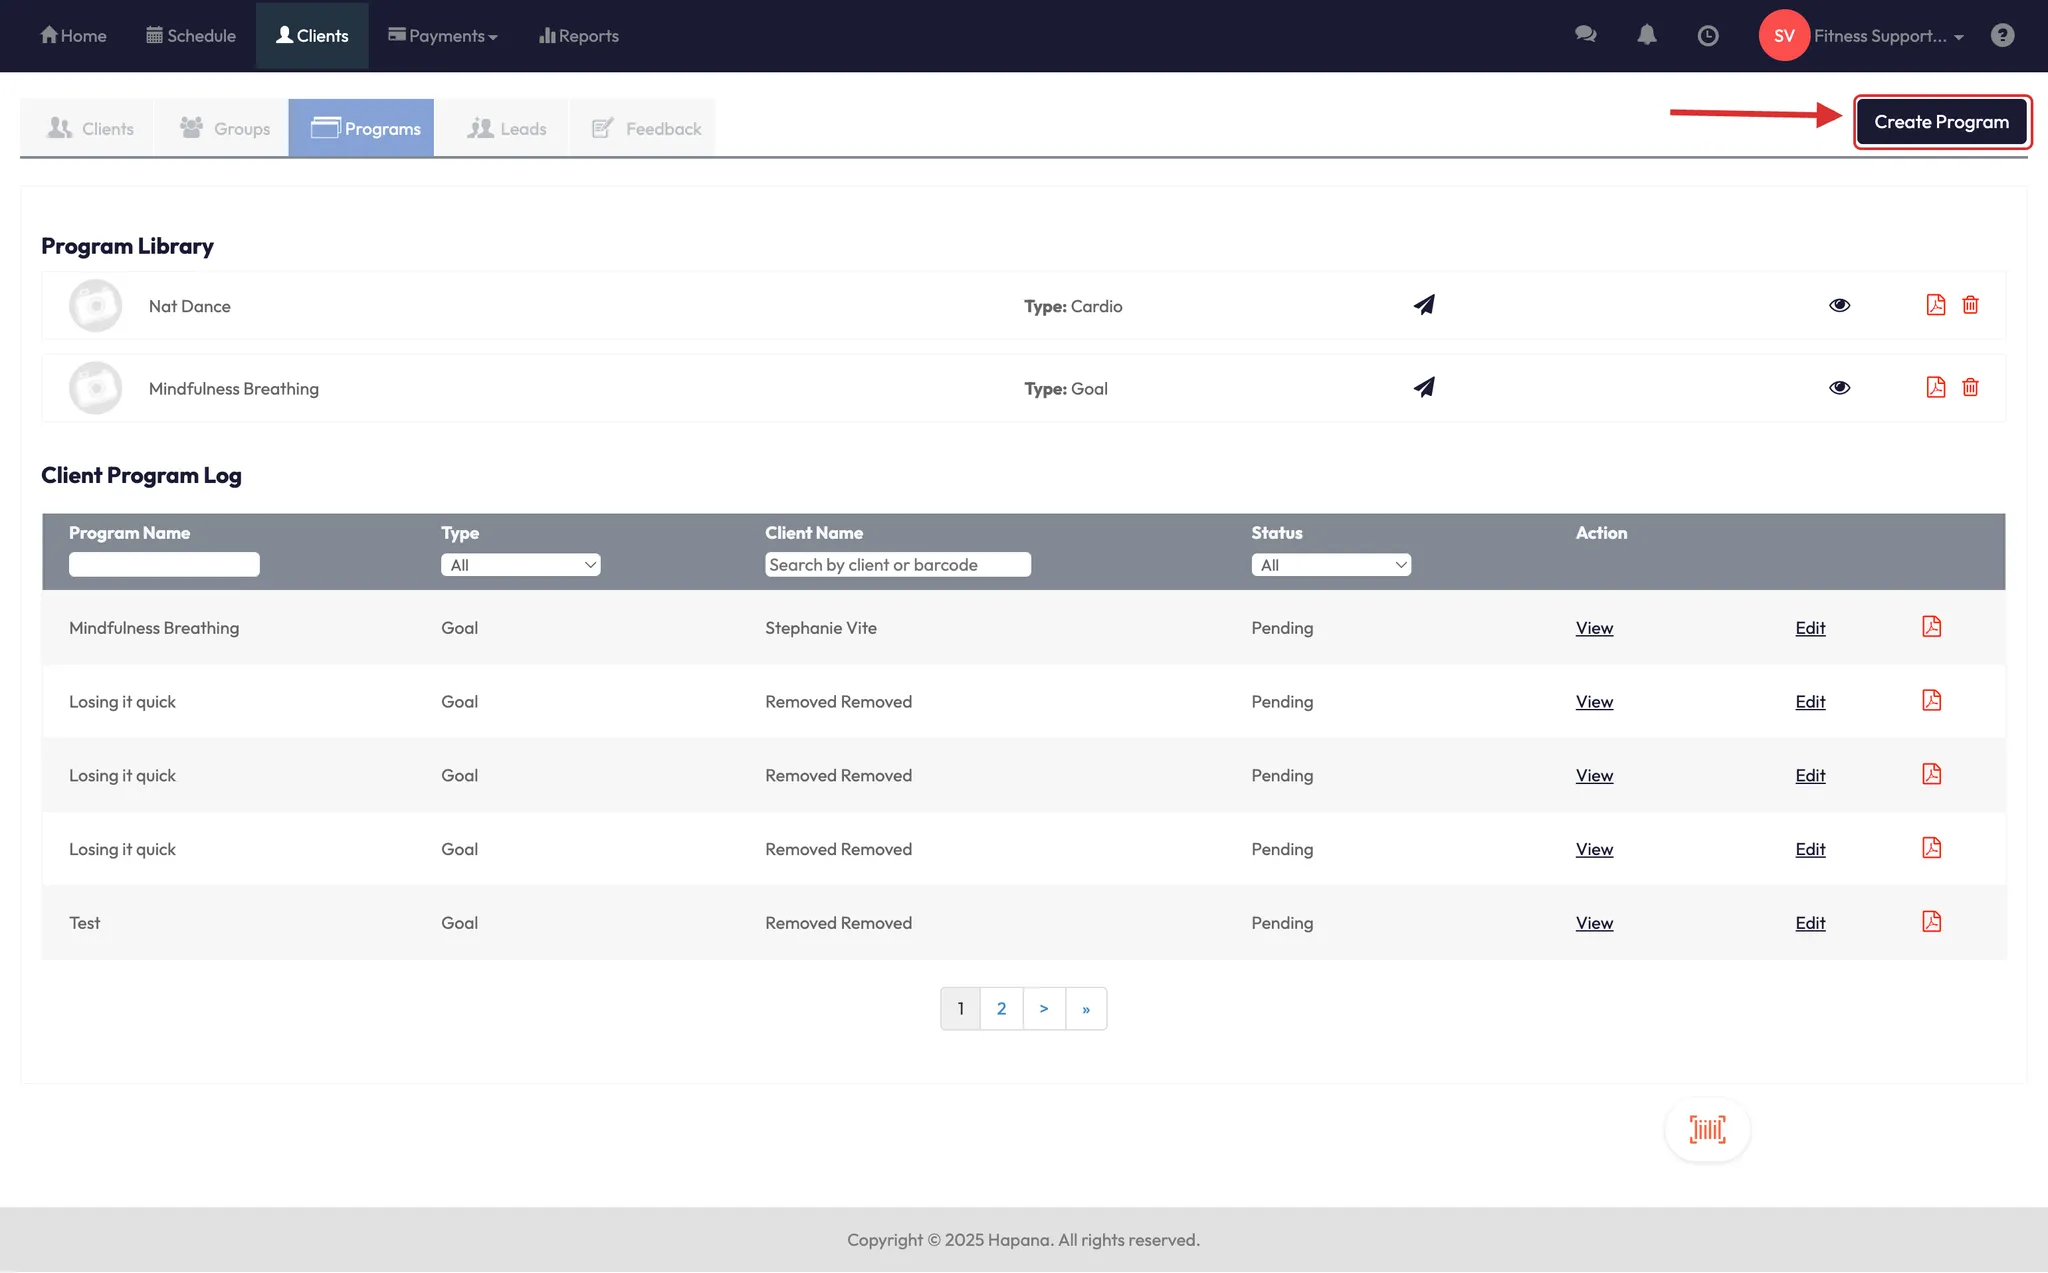The width and height of the screenshot is (2048, 1273).
Task: Open the help question mark icon
Action: point(2002,35)
